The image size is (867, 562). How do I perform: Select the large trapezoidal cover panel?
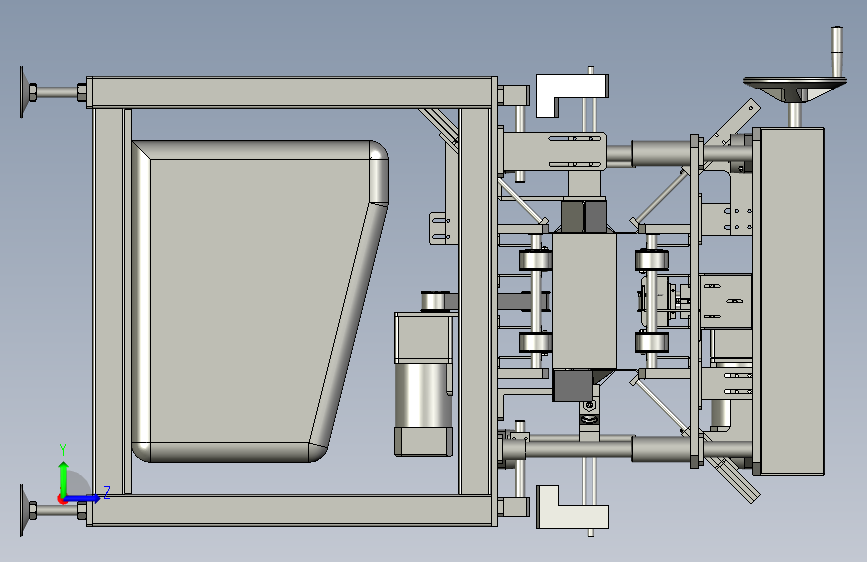260,301
